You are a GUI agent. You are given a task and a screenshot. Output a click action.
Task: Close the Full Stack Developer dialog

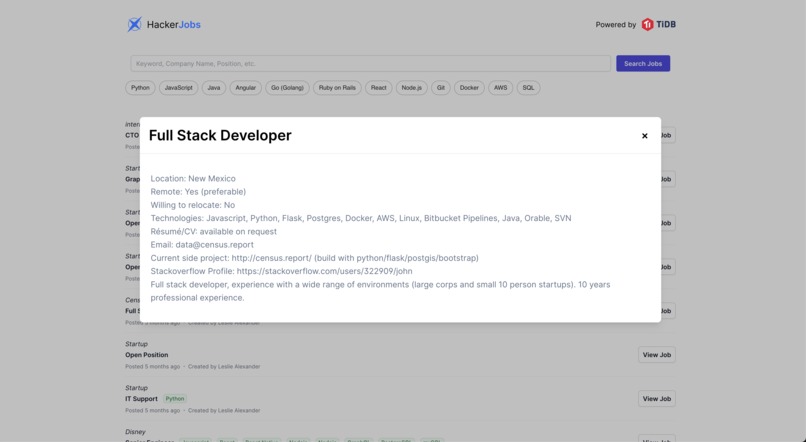click(645, 136)
